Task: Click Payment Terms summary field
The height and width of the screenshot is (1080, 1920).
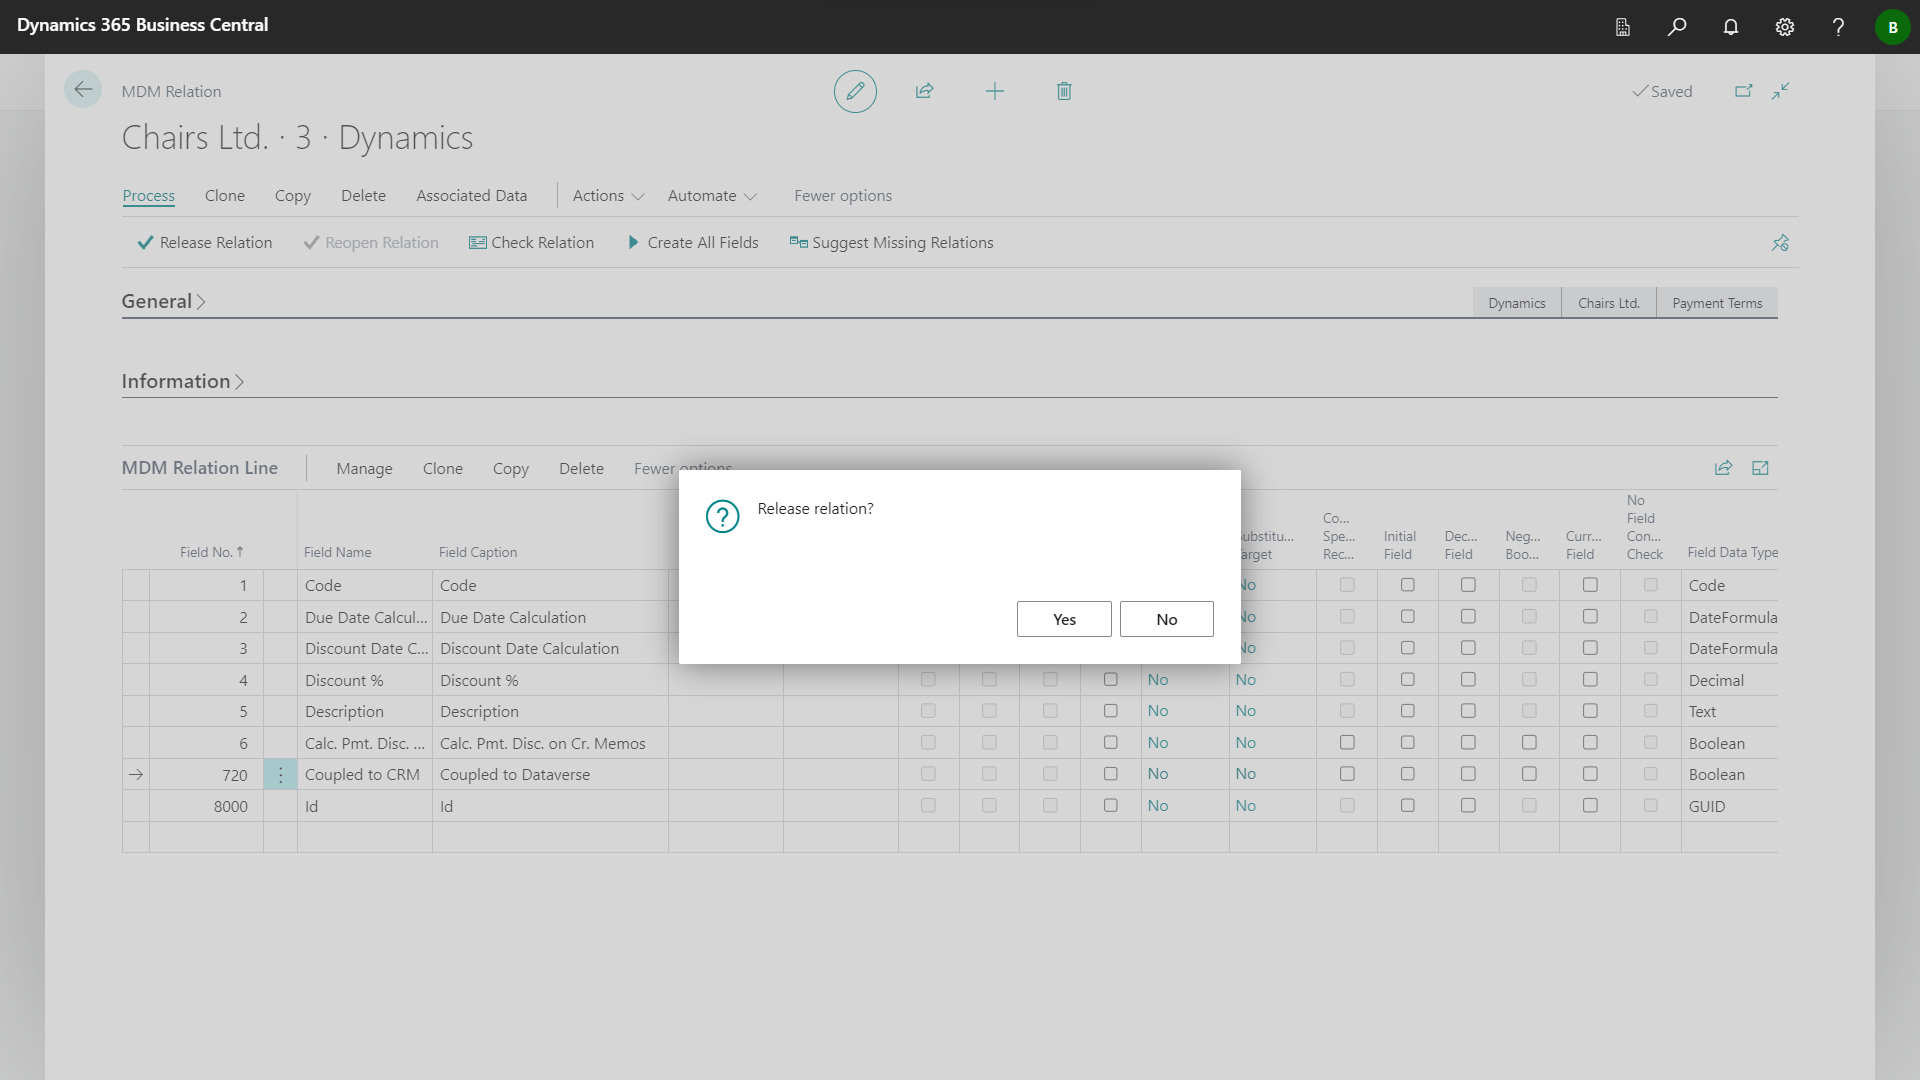Action: pyautogui.click(x=1717, y=303)
